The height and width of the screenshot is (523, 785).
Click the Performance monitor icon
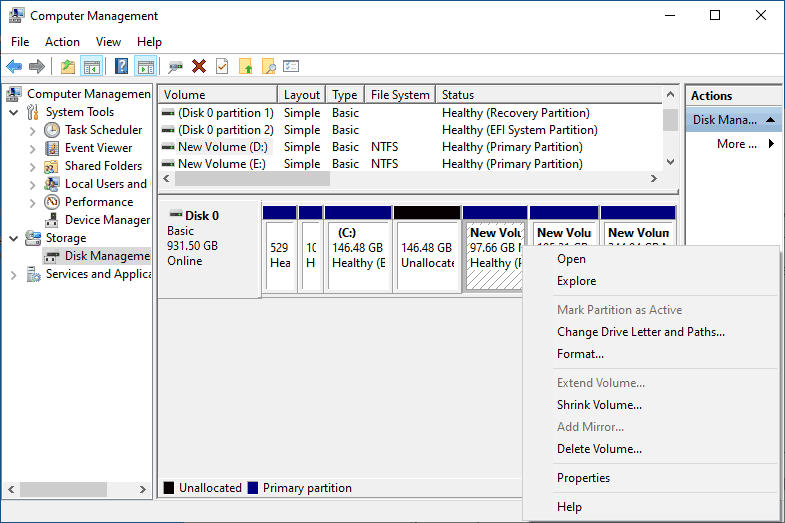tap(52, 202)
